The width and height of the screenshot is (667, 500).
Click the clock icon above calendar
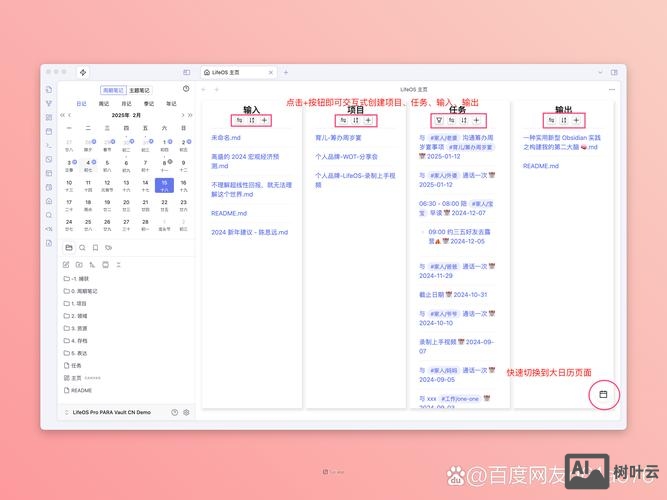click(186, 89)
